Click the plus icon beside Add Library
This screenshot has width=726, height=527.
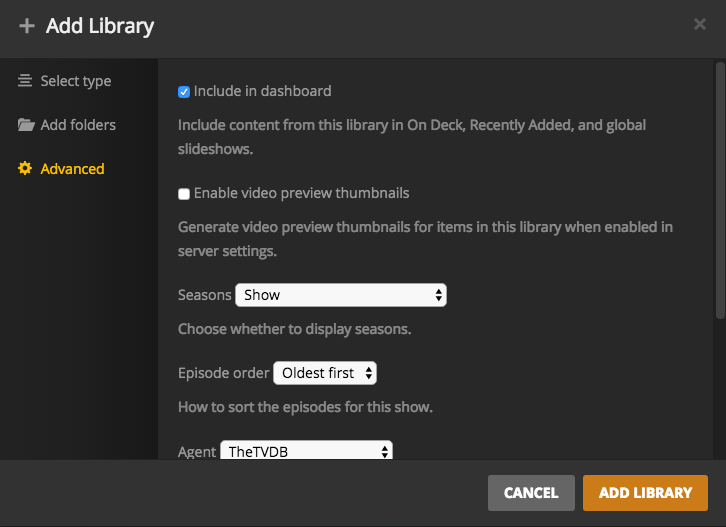27,26
